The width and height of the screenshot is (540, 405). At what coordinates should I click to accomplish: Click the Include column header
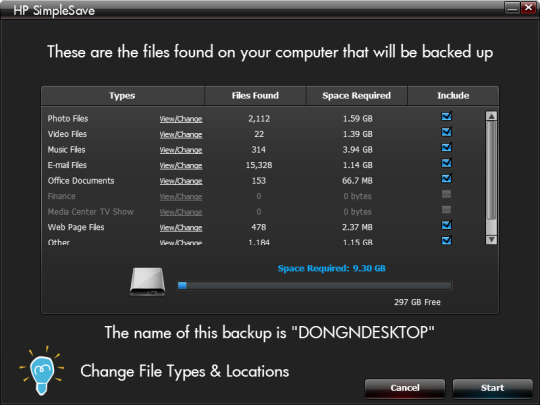(453, 95)
